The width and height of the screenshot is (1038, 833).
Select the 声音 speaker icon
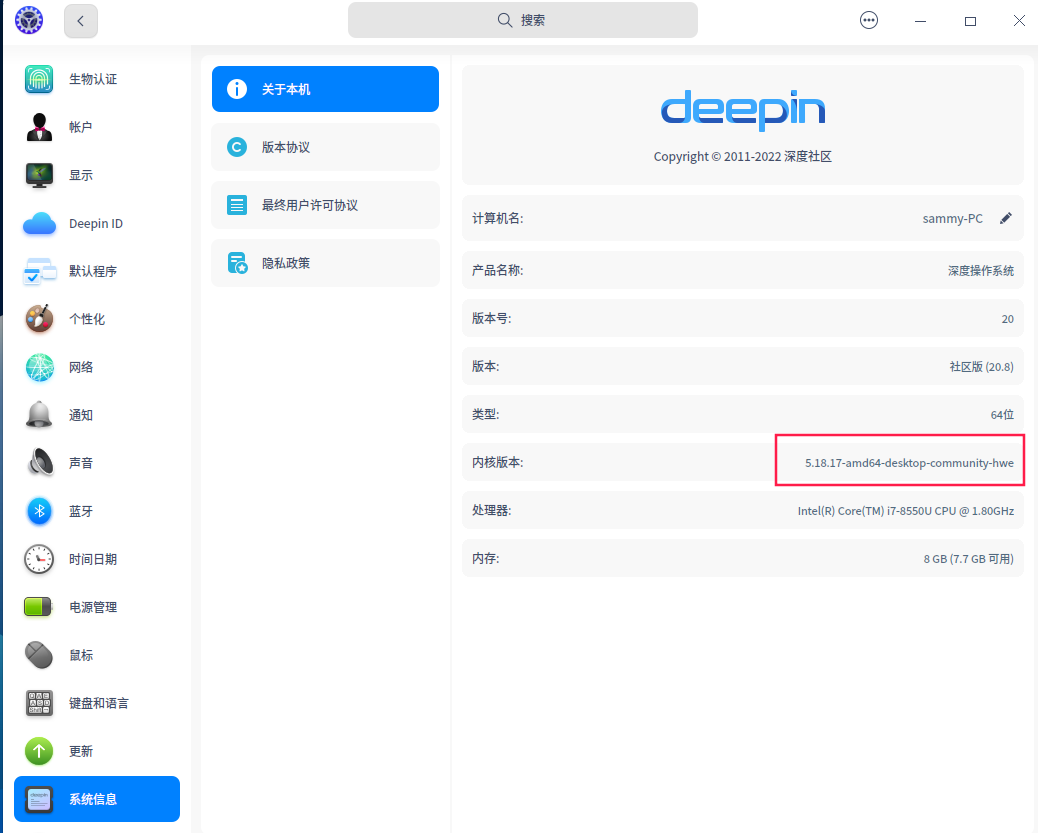39,463
